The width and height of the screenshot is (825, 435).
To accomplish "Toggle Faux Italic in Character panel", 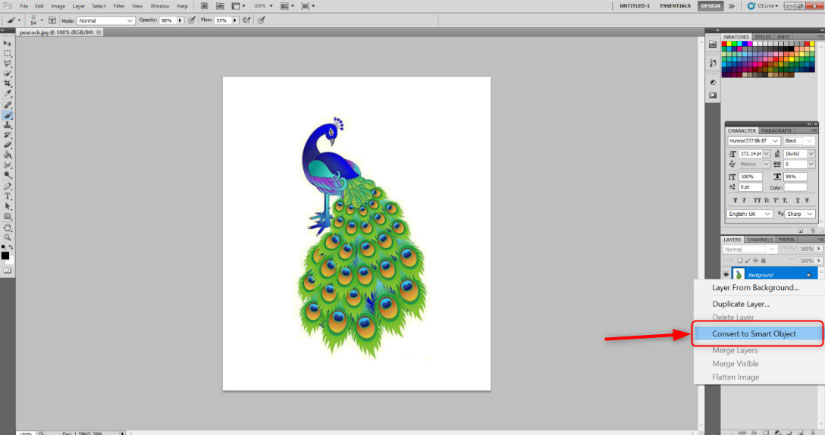I will 744,200.
